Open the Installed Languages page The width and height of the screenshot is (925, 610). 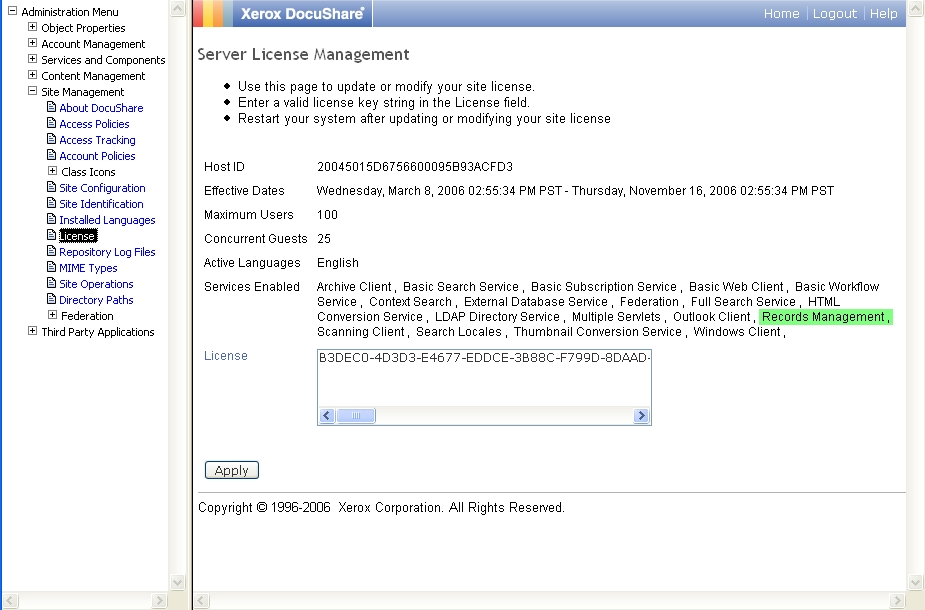[107, 220]
